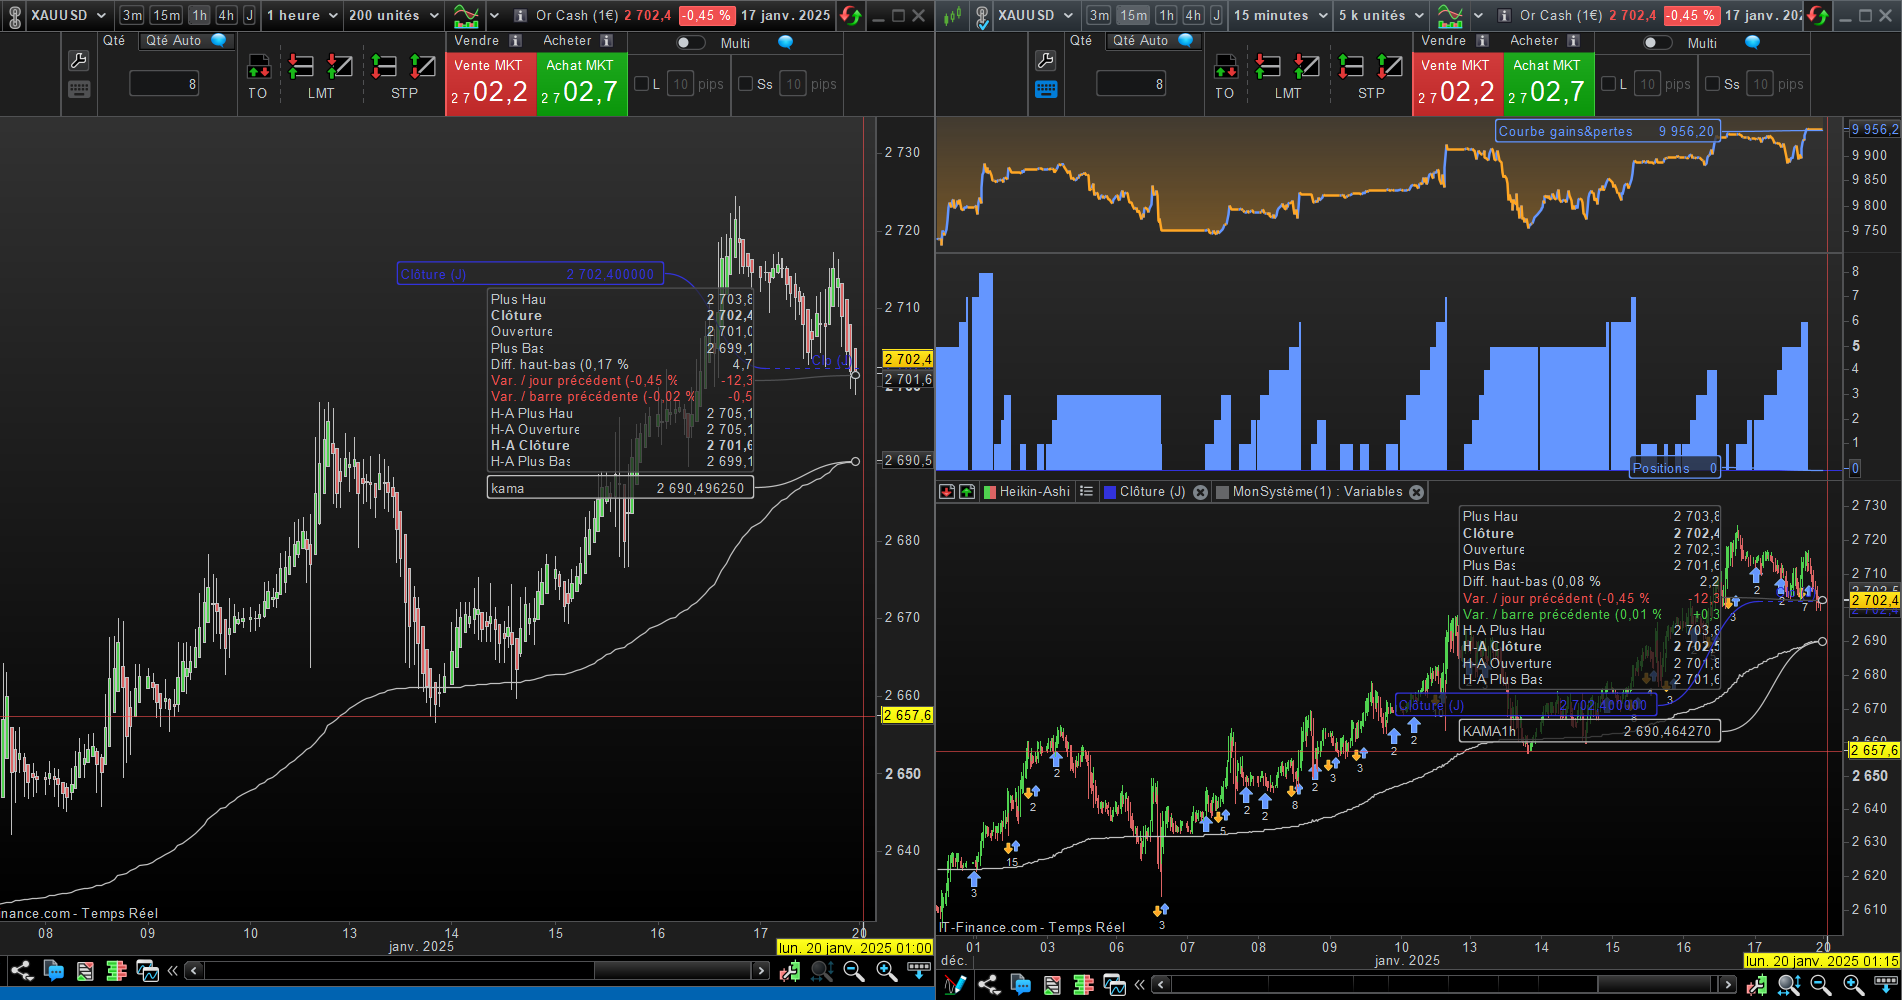Click the refresh arrows icon in right window
The width and height of the screenshot is (1902, 1000).
pos(1818,16)
